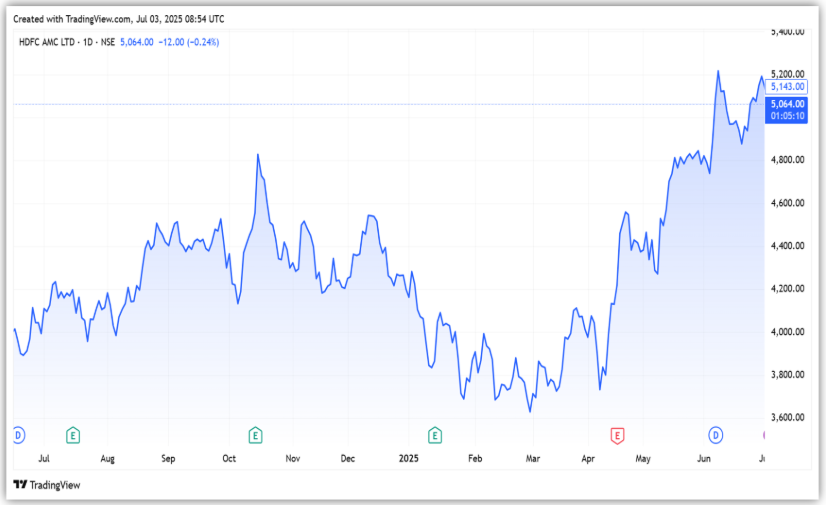Click the 5,400.00 price axis label
The height and width of the screenshot is (505, 826).
788,32
